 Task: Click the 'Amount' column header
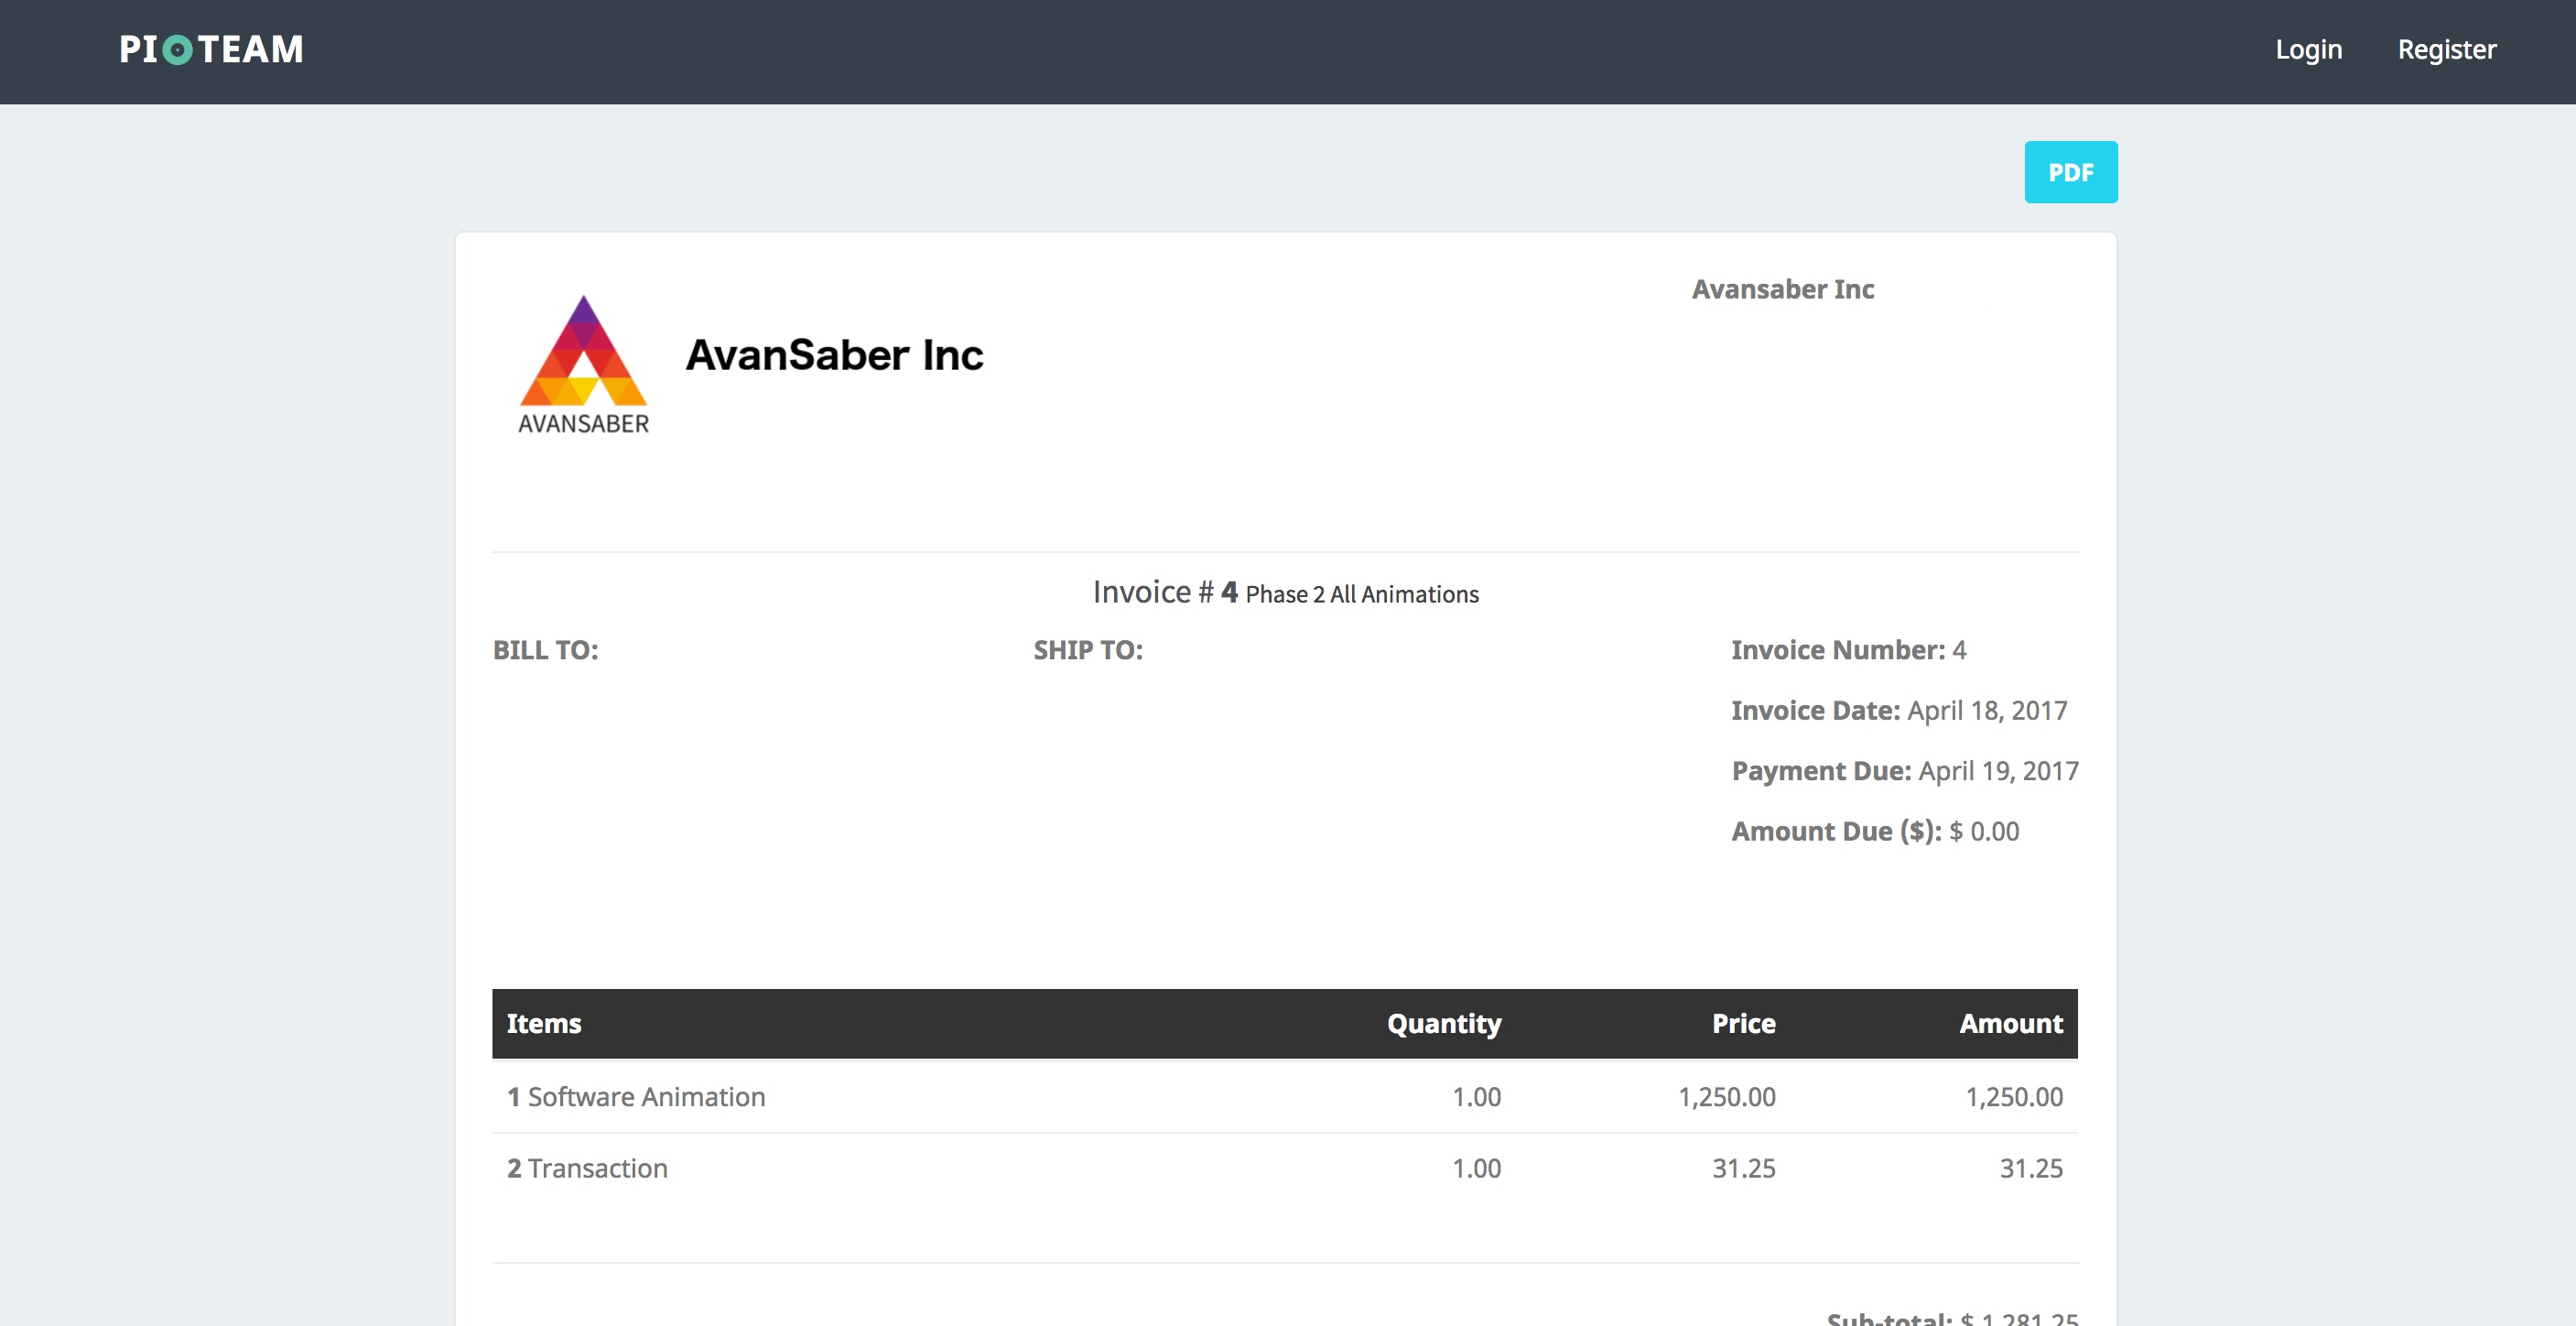click(x=2010, y=1023)
